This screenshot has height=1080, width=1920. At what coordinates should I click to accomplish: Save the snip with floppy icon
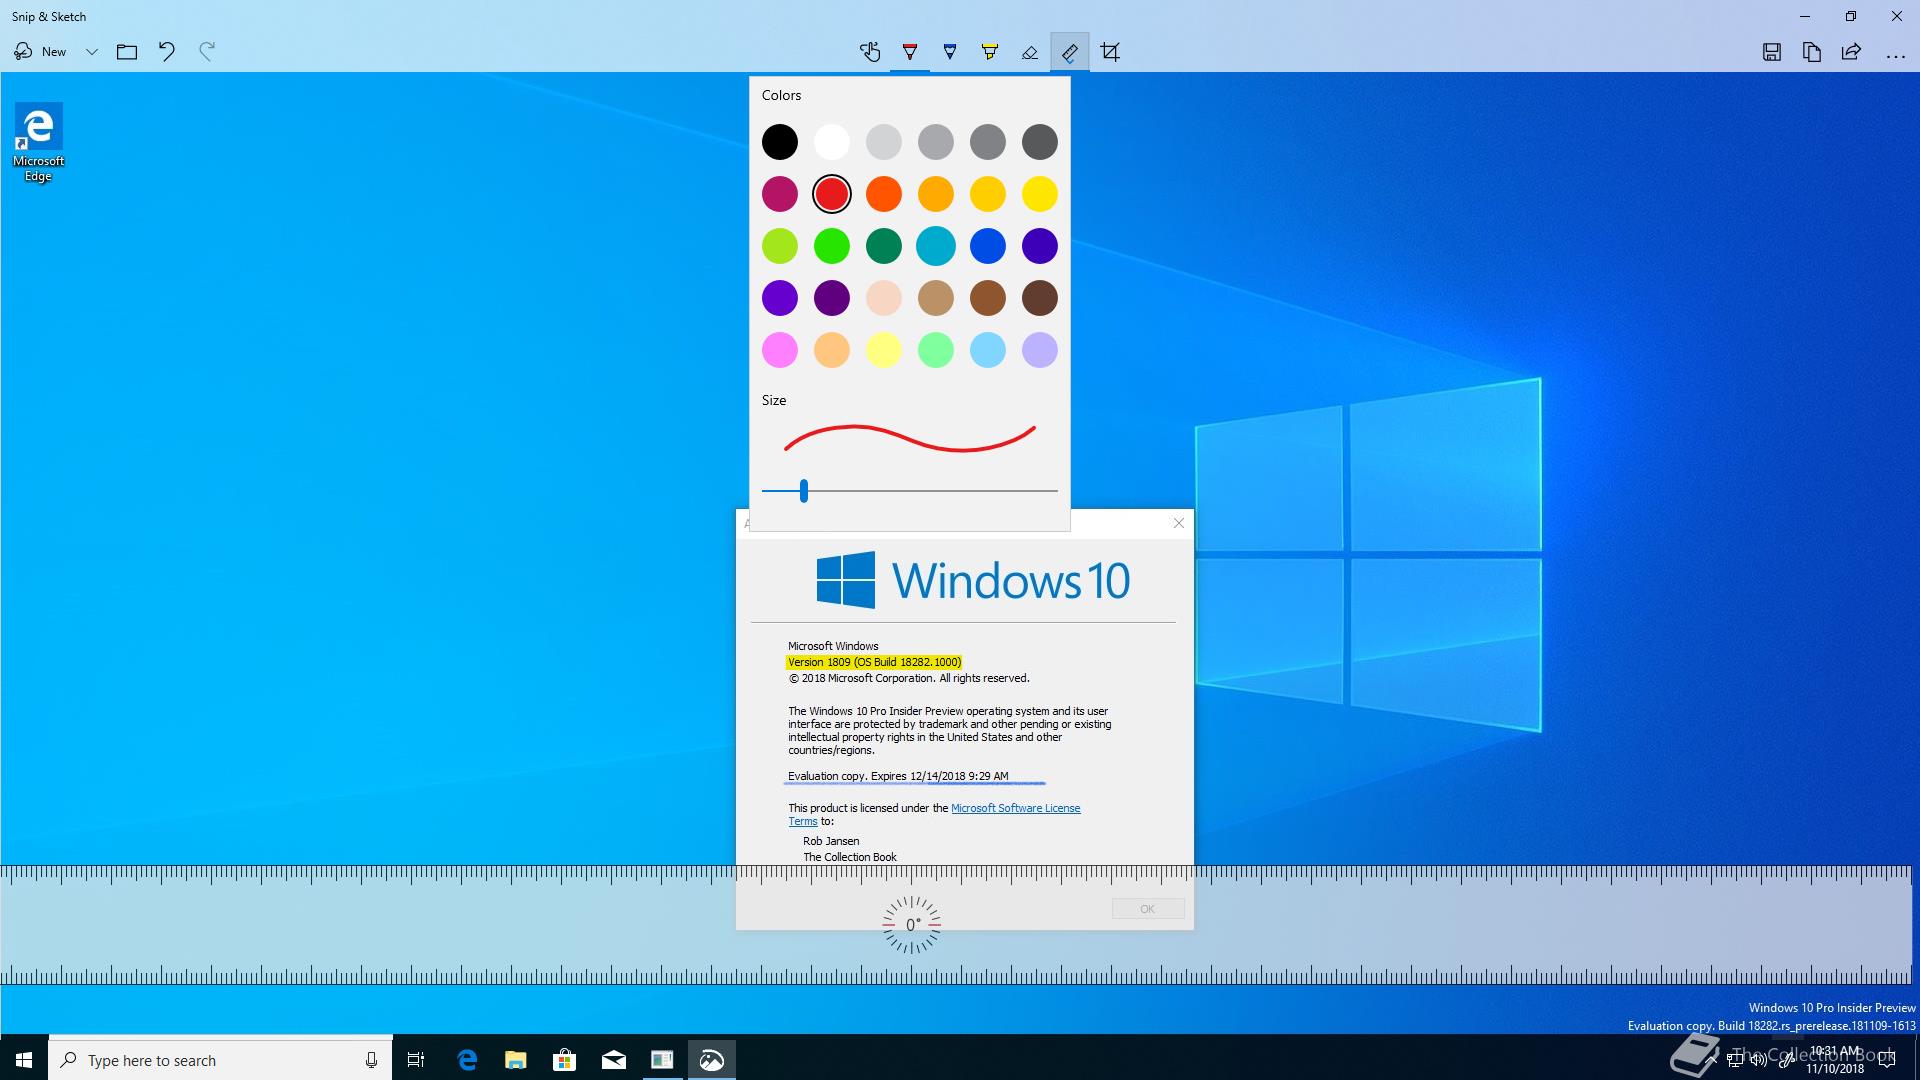coord(1771,52)
